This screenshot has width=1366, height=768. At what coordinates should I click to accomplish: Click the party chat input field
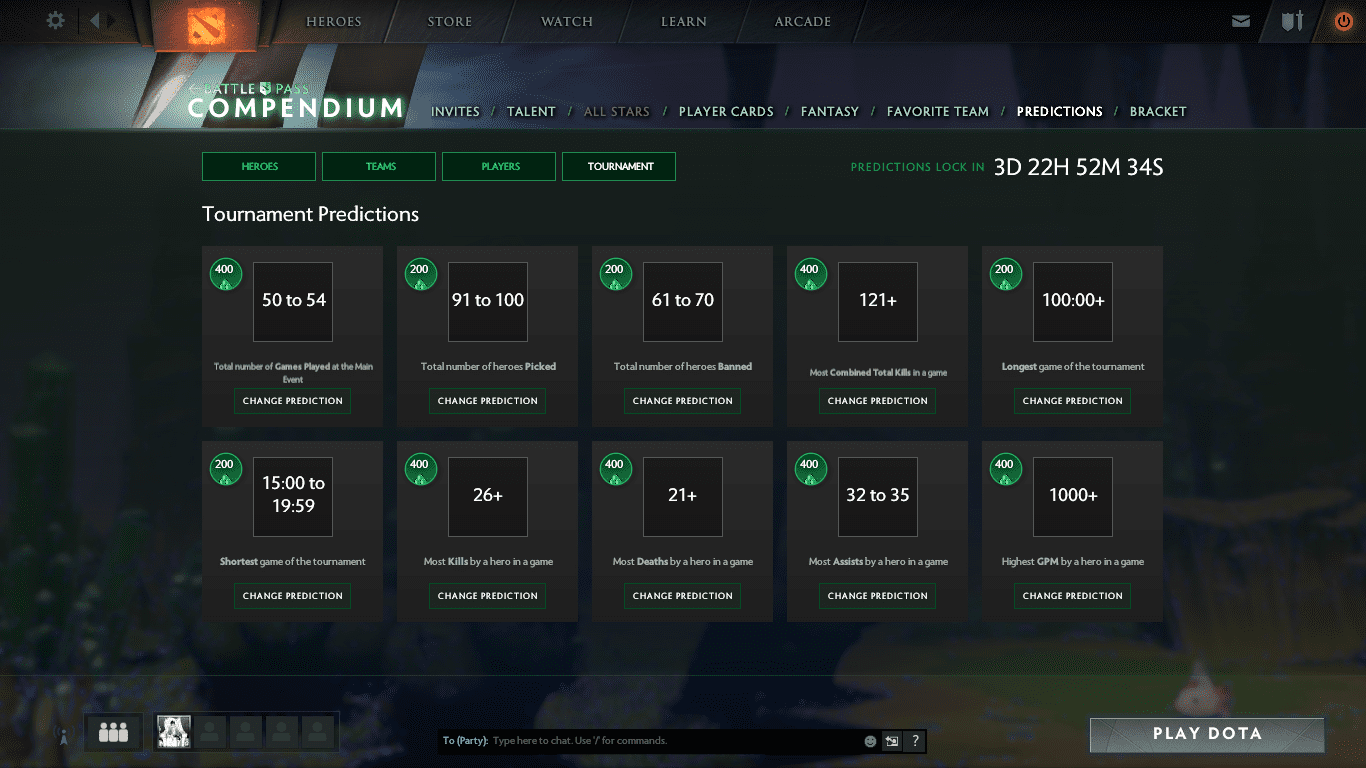click(670, 741)
